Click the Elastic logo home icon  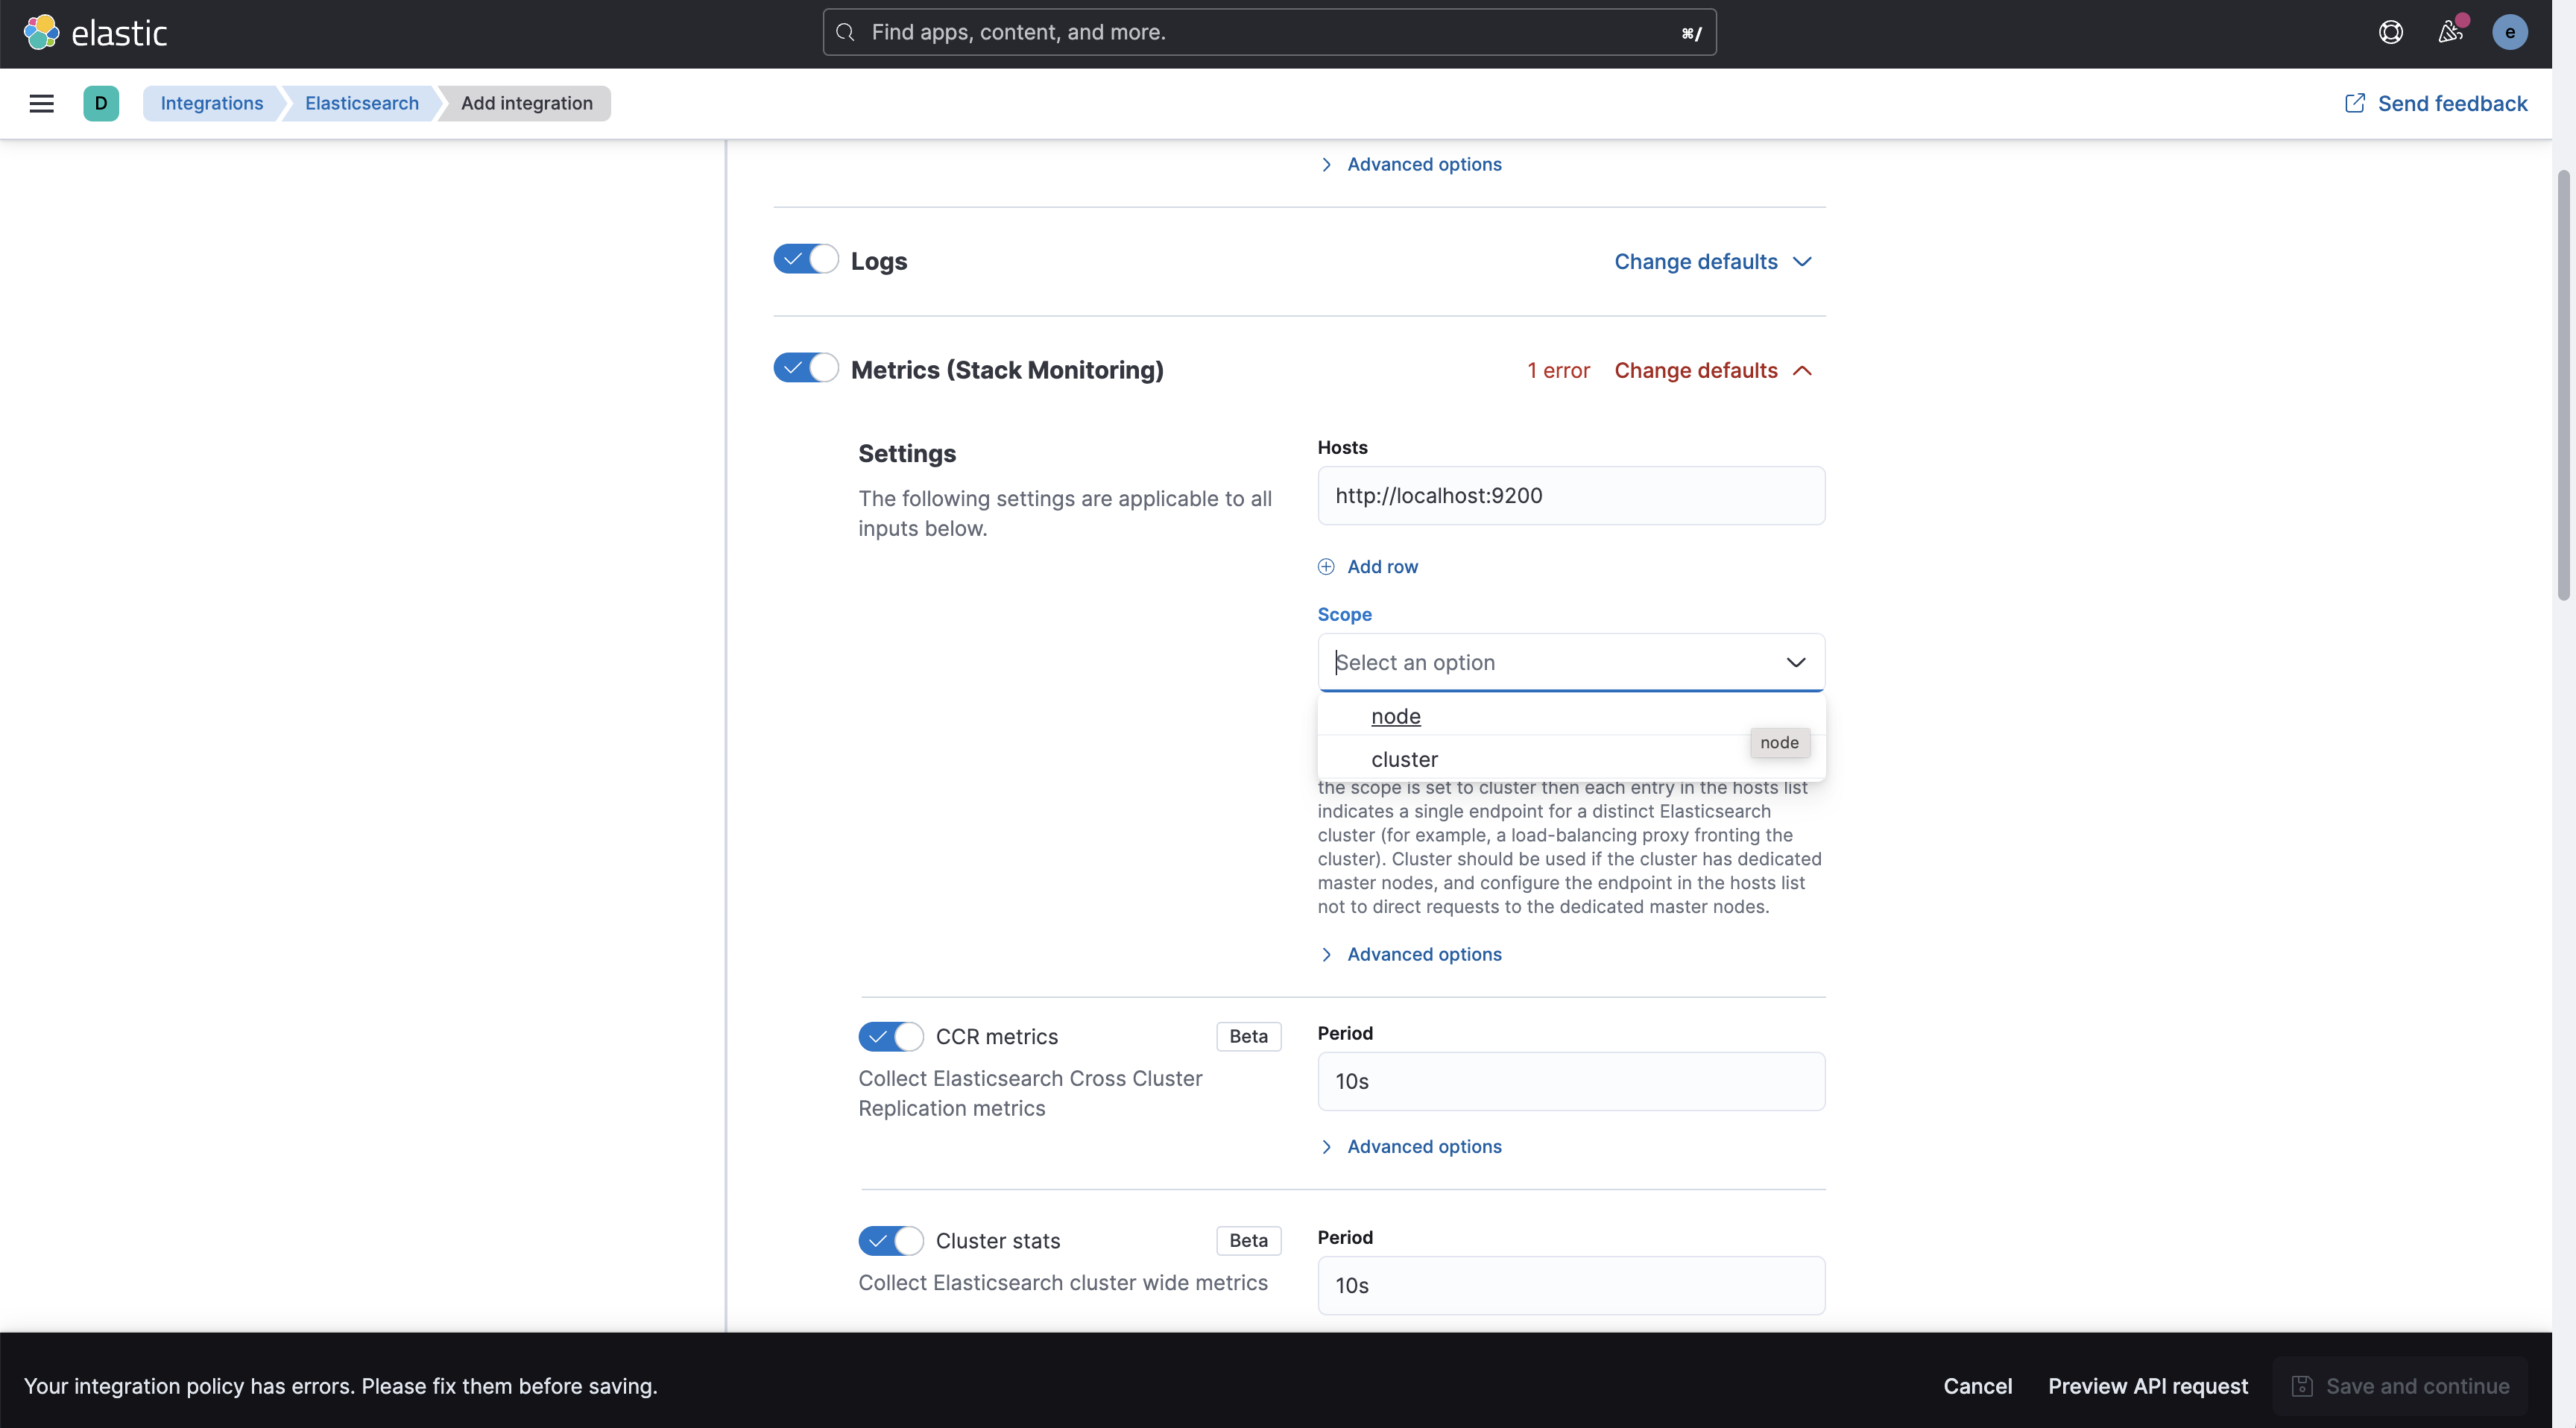[x=41, y=33]
